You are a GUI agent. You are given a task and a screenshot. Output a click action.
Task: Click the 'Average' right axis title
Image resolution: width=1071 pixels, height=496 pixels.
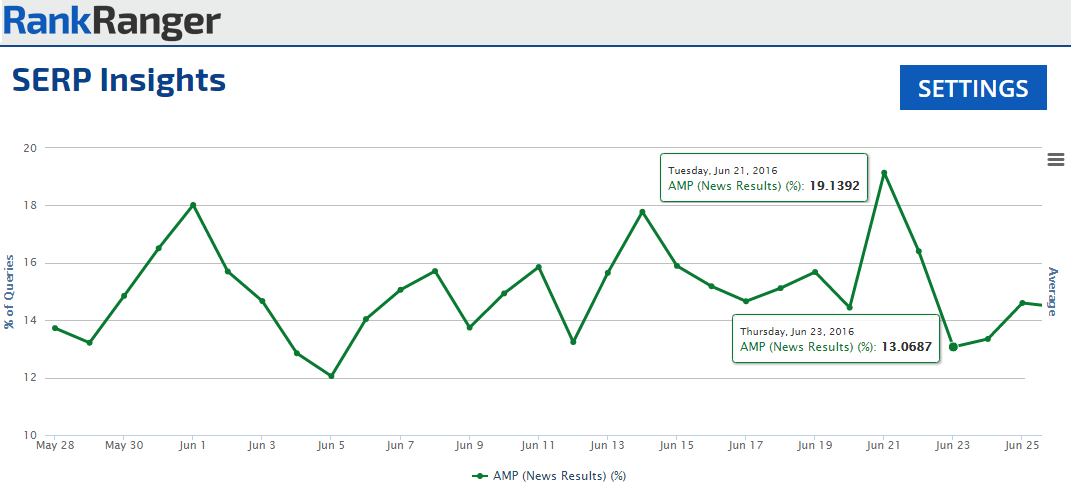click(1052, 291)
